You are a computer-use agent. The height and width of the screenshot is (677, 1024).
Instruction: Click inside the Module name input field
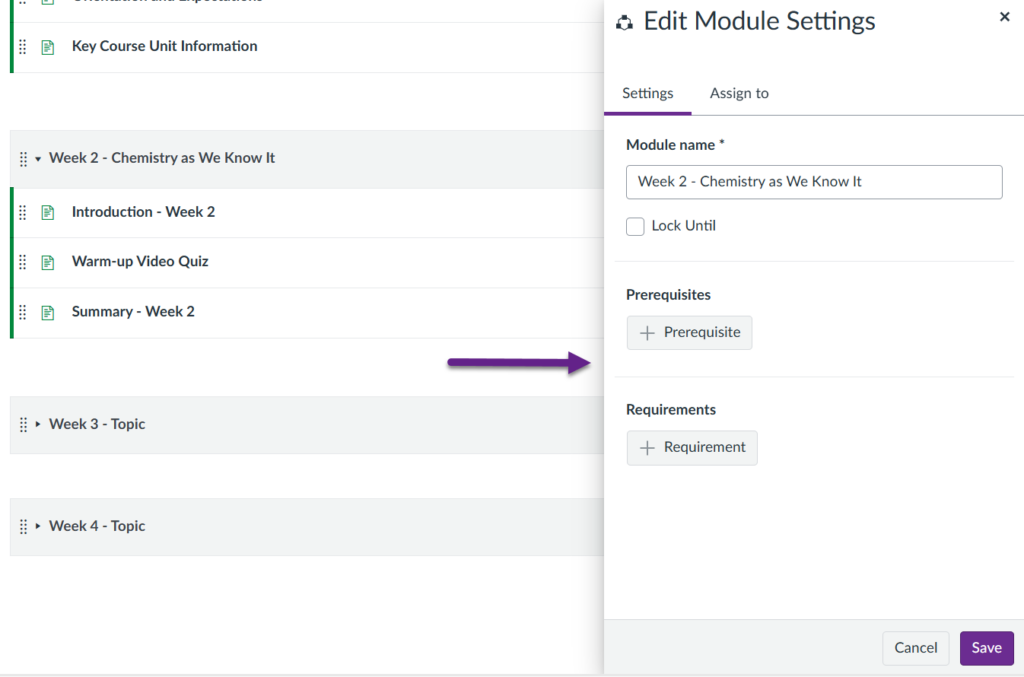click(813, 182)
